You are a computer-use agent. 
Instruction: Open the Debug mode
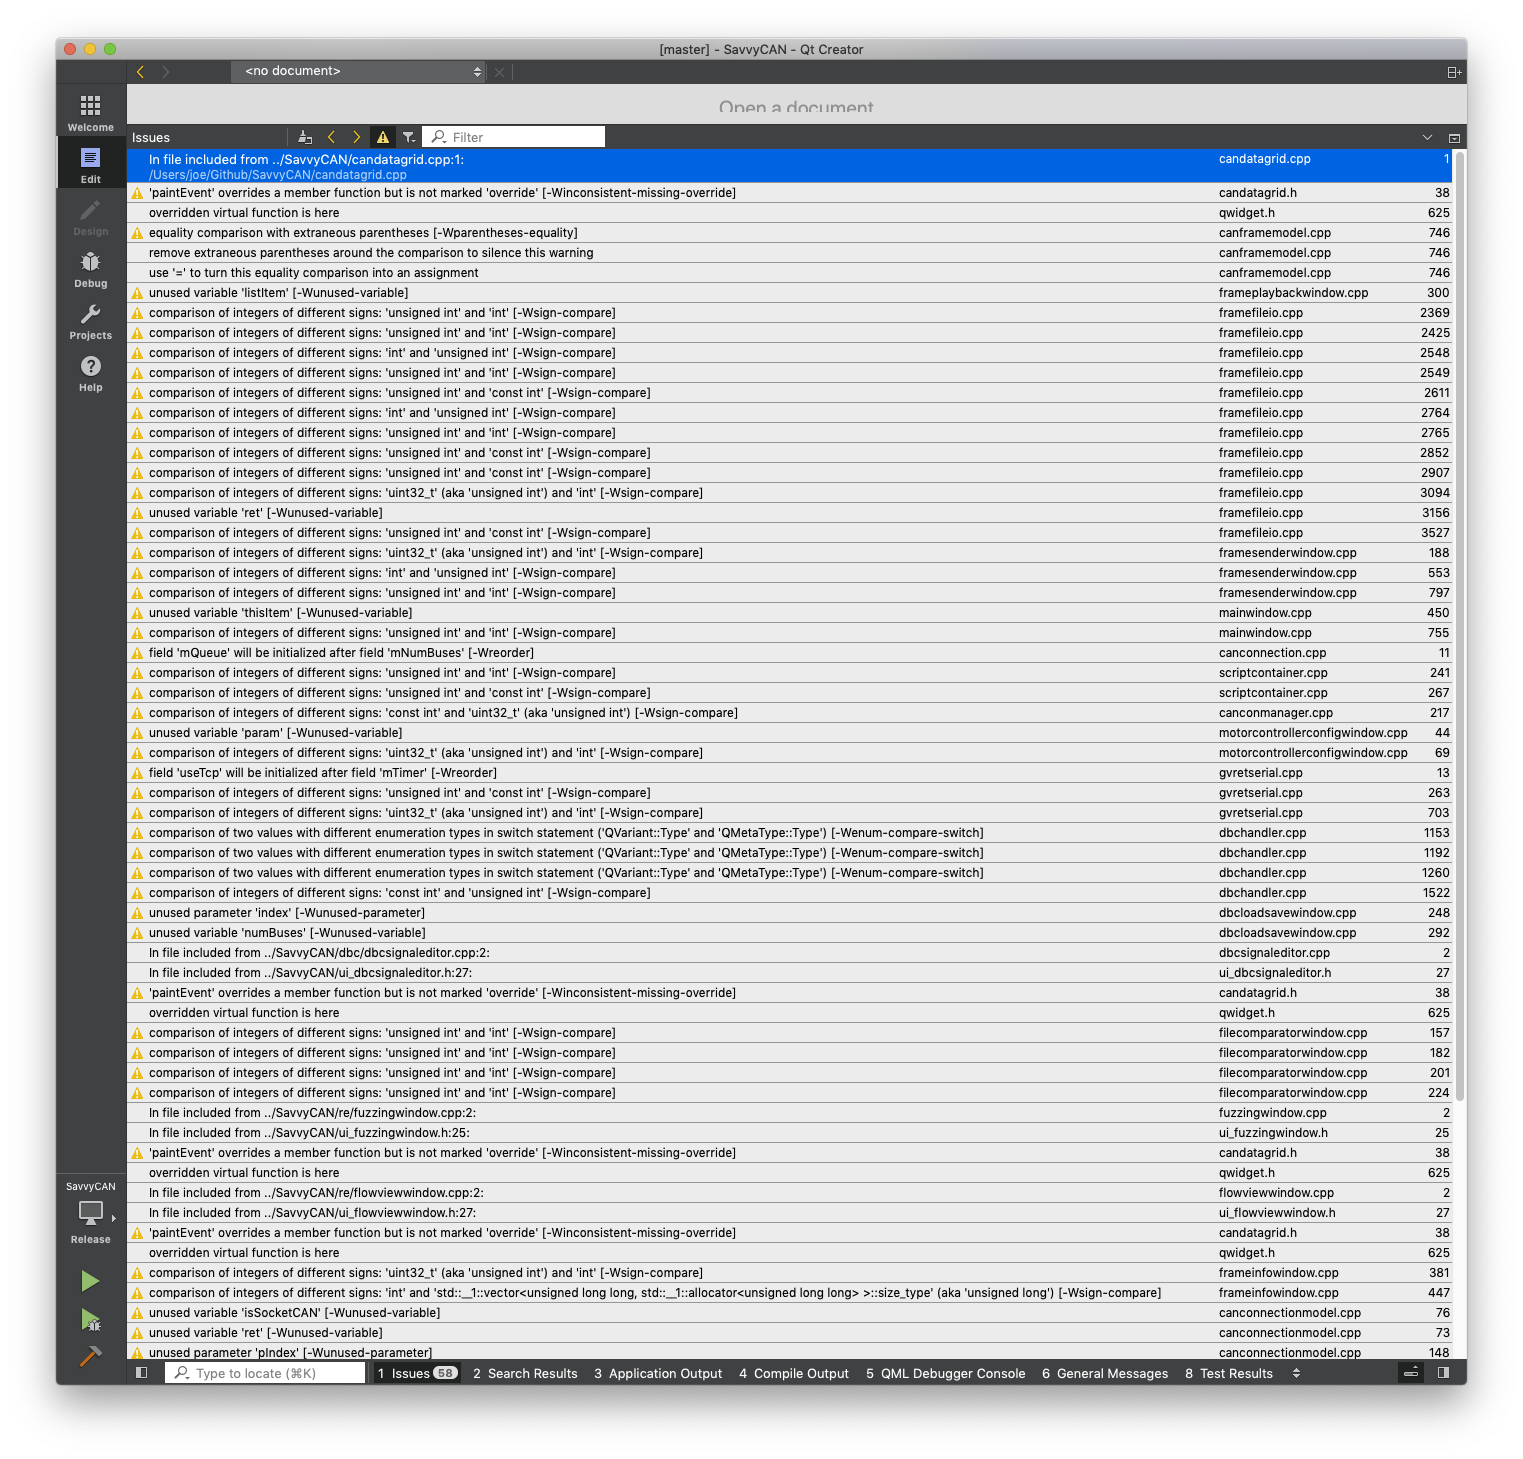click(x=90, y=268)
